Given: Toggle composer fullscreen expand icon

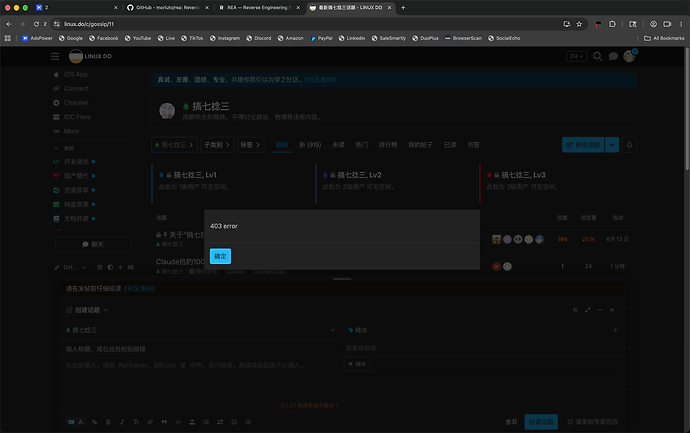Looking at the screenshot, I should pos(587,310).
